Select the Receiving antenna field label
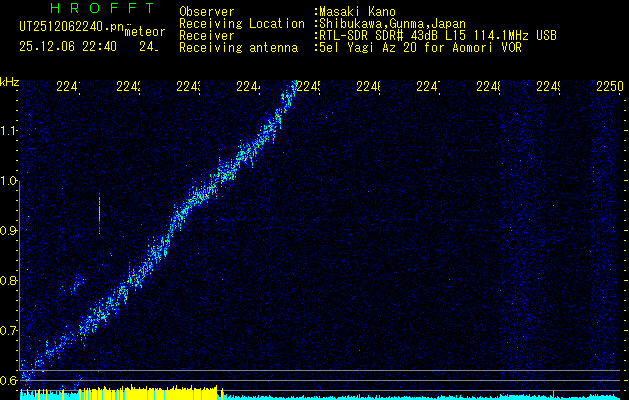 (x=237, y=47)
